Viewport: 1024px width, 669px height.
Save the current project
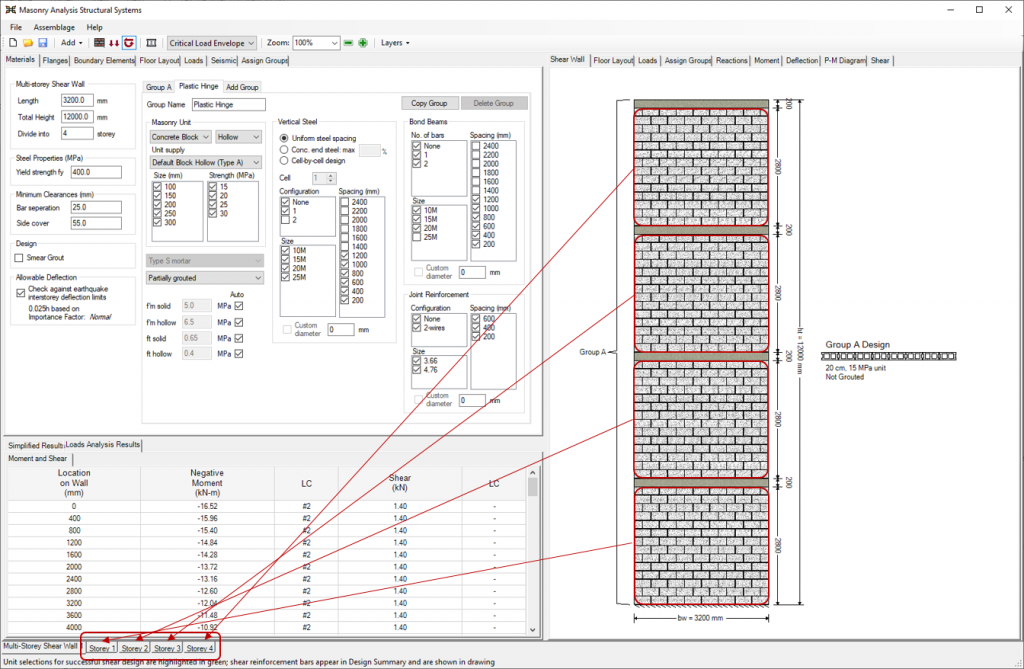43,43
